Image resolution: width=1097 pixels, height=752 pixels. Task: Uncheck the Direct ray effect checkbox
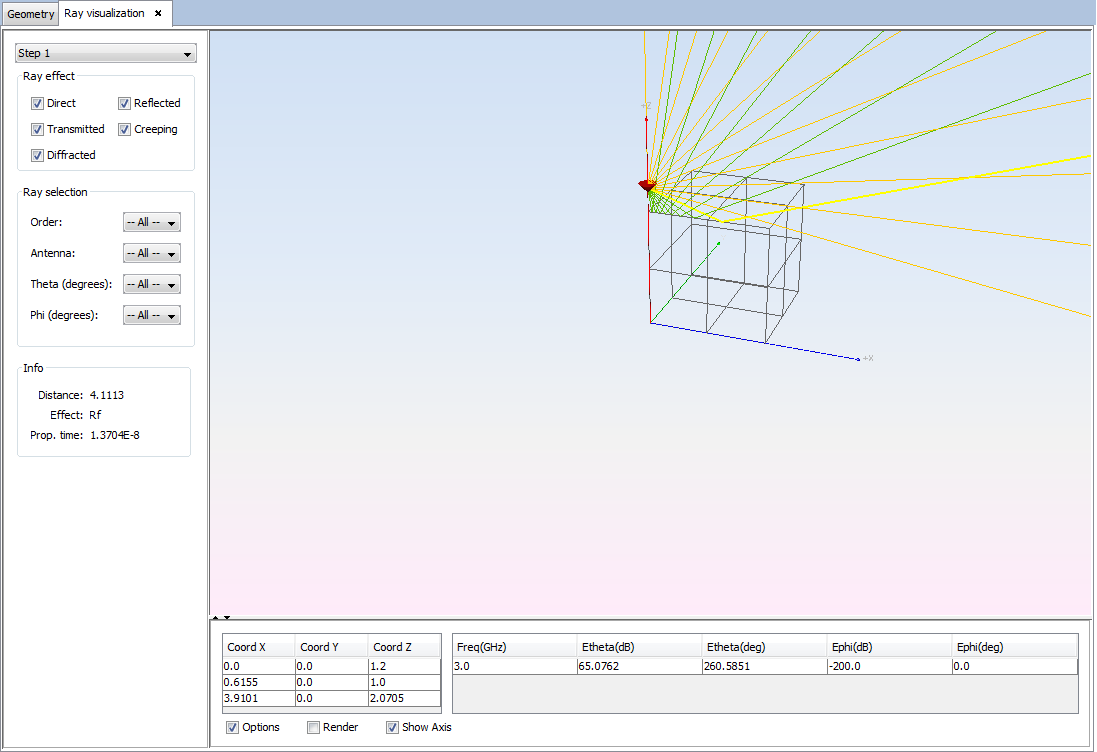(37, 103)
